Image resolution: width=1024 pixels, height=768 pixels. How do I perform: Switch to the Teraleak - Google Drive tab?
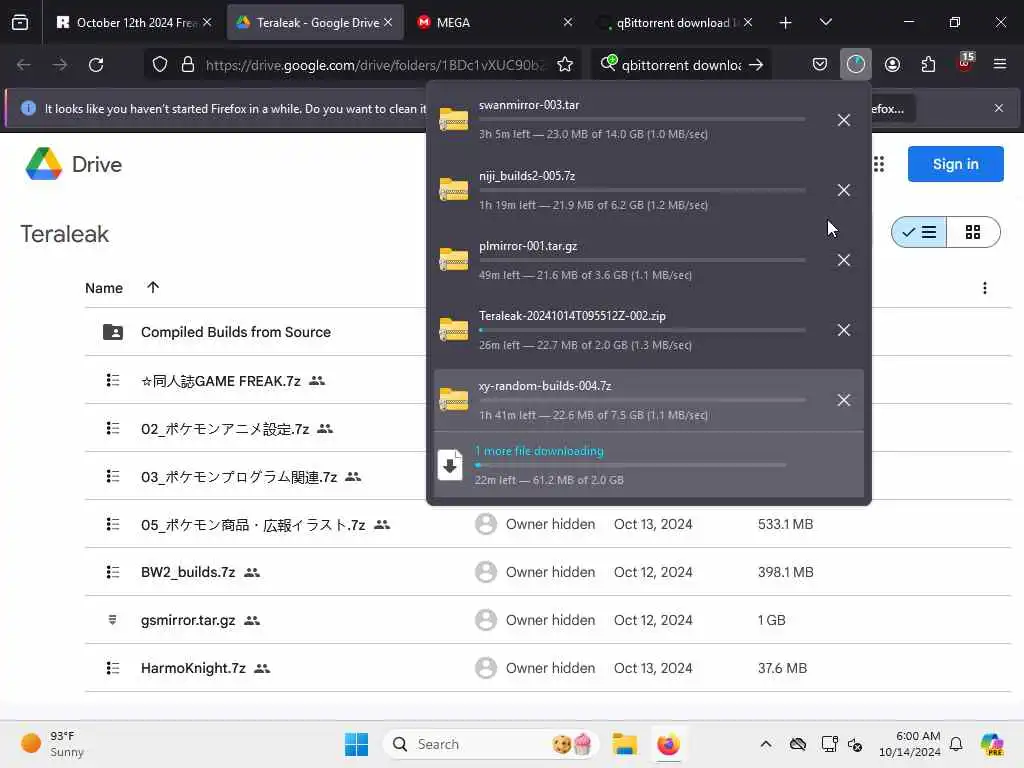point(316,22)
